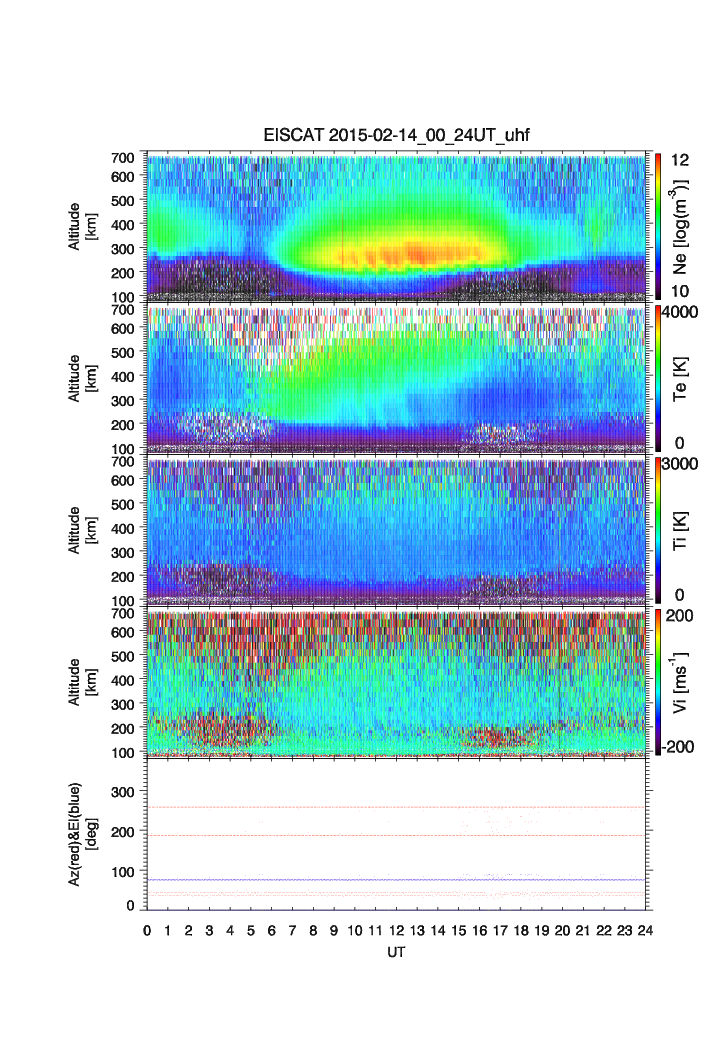The width and height of the screenshot is (708, 1062).
Task: Click the Vi ion velocity plot panel
Action: pyautogui.click(x=396, y=682)
